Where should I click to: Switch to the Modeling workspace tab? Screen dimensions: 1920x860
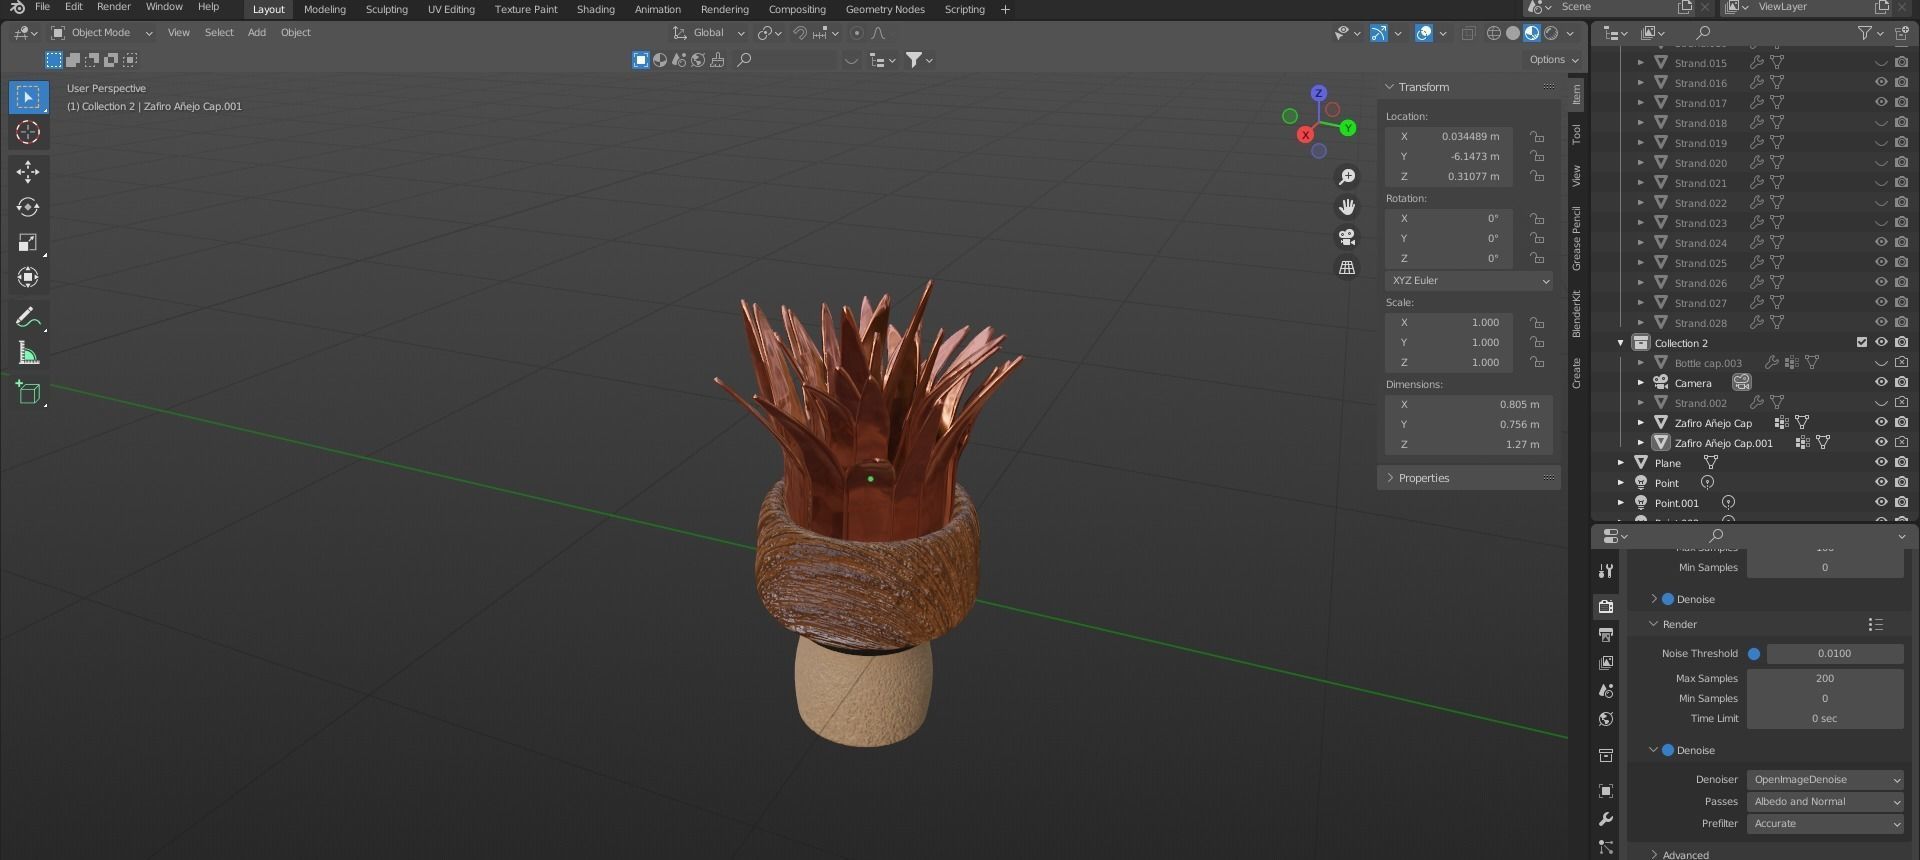[325, 9]
